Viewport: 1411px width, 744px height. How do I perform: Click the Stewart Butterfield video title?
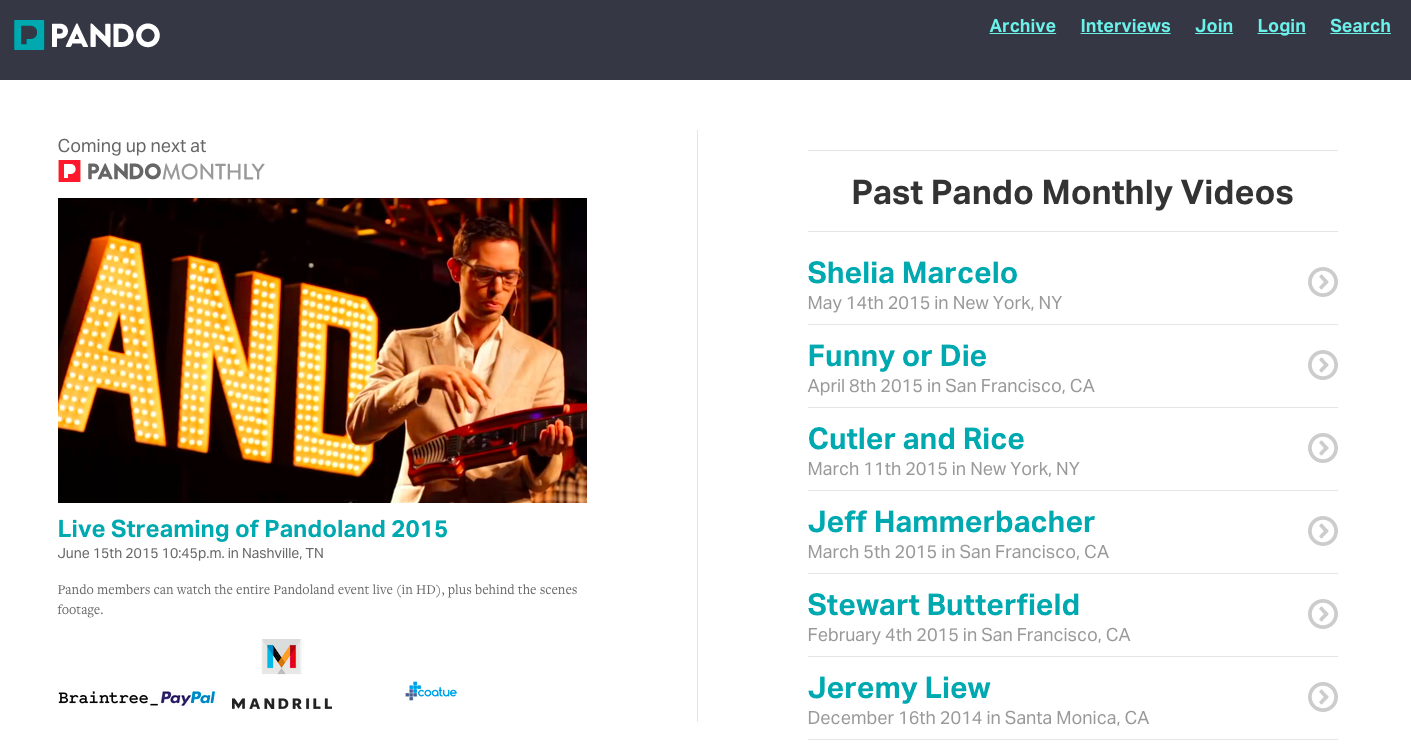pyautogui.click(x=943, y=605)
